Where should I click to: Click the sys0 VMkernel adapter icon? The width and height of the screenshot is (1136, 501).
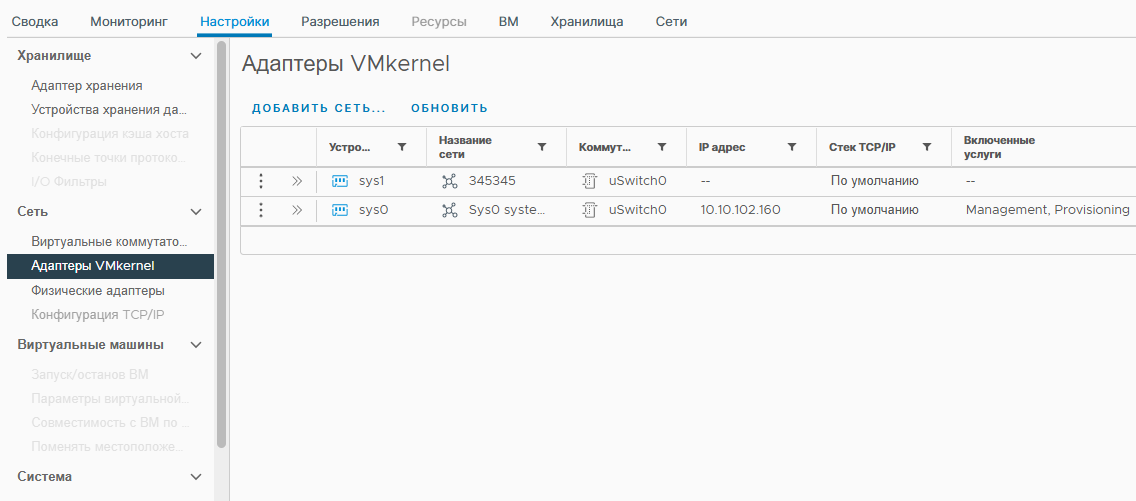[340, 210]
